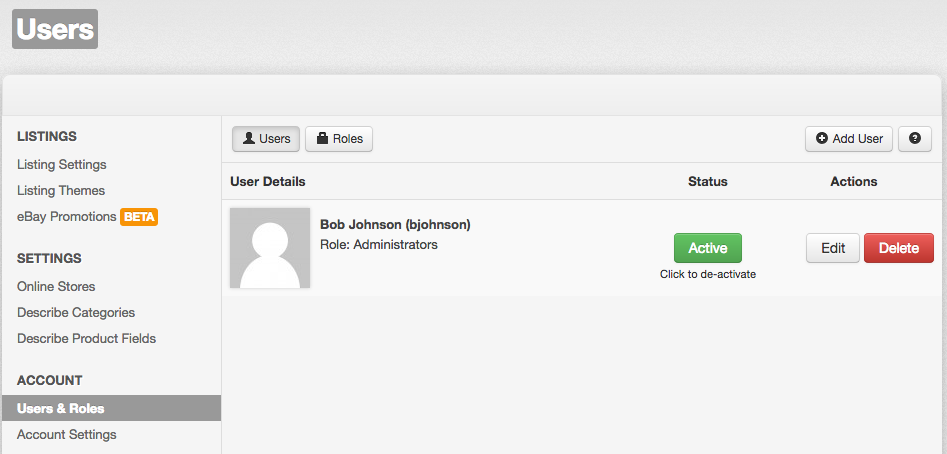Click the orange BETA badge

point(139,216)
